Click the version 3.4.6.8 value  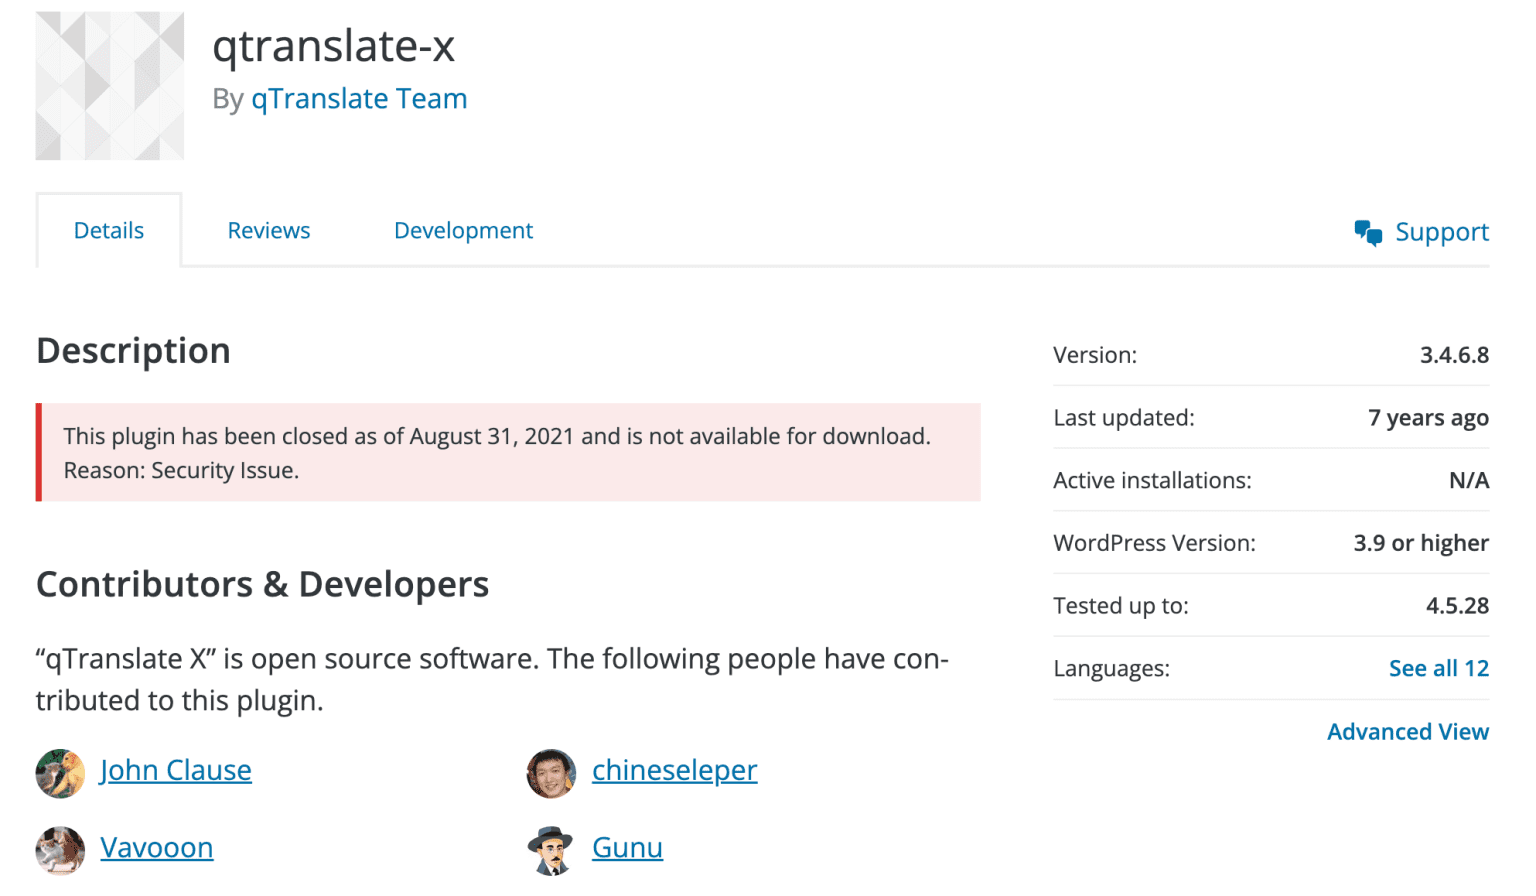[1455, 355]
